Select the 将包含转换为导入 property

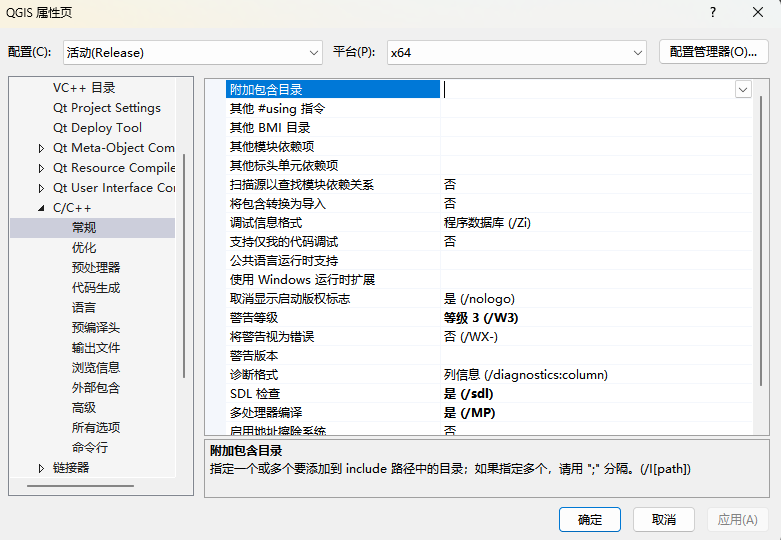277,204
